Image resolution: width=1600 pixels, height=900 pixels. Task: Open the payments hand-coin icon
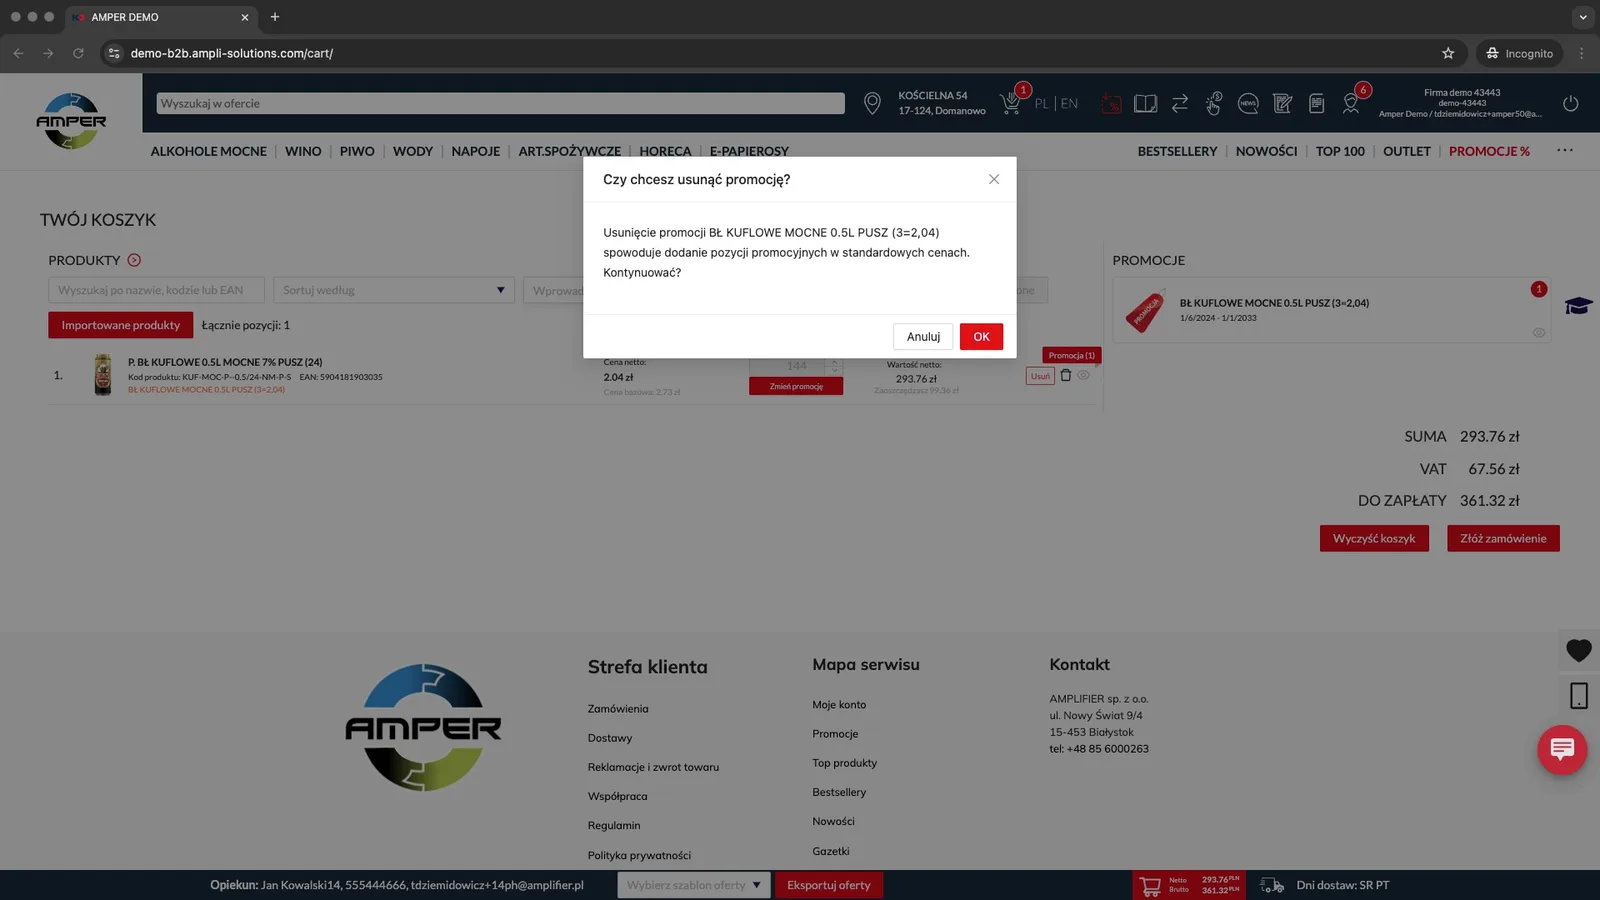(1214, 103)
